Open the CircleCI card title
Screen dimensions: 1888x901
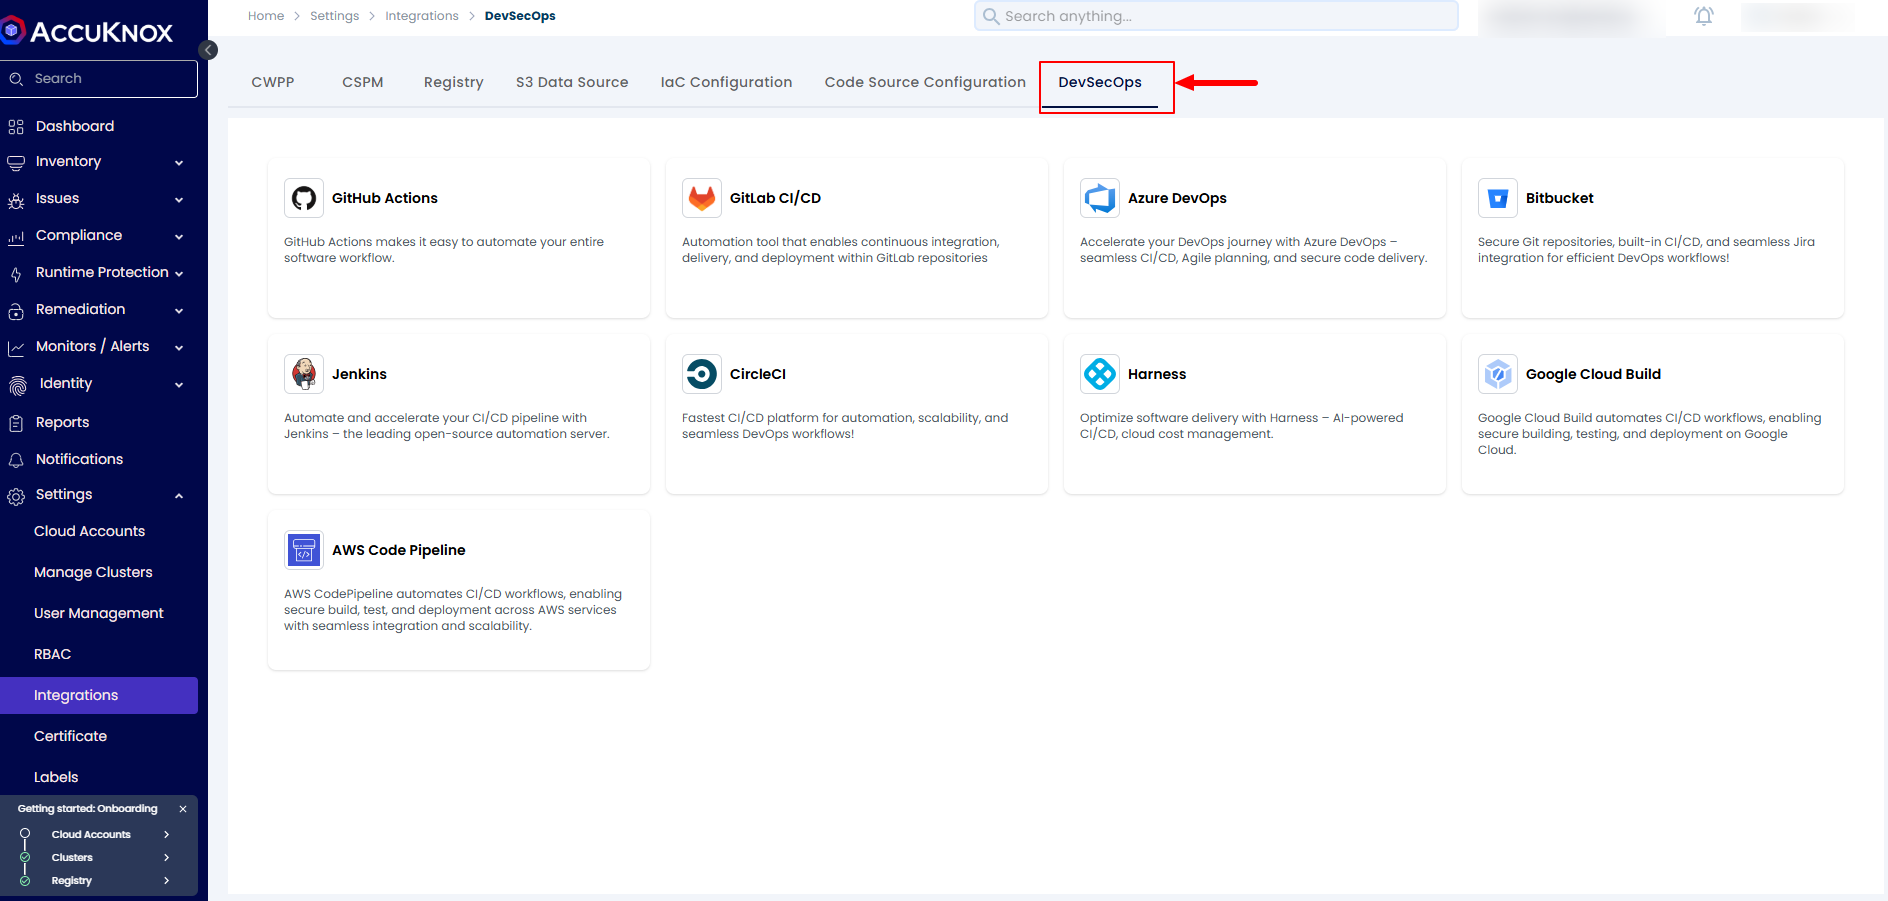758,374
